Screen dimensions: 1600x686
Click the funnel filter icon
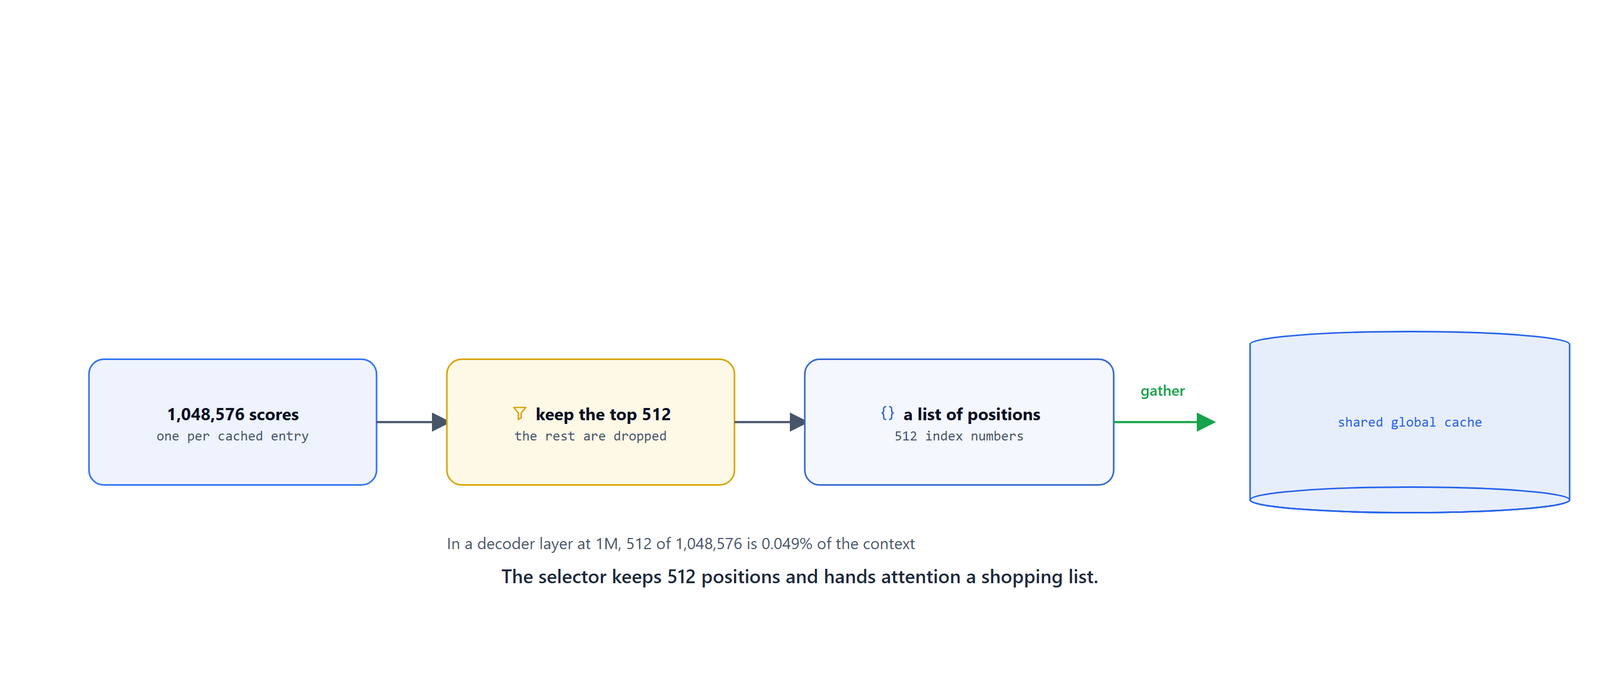(x=519, y=413)
